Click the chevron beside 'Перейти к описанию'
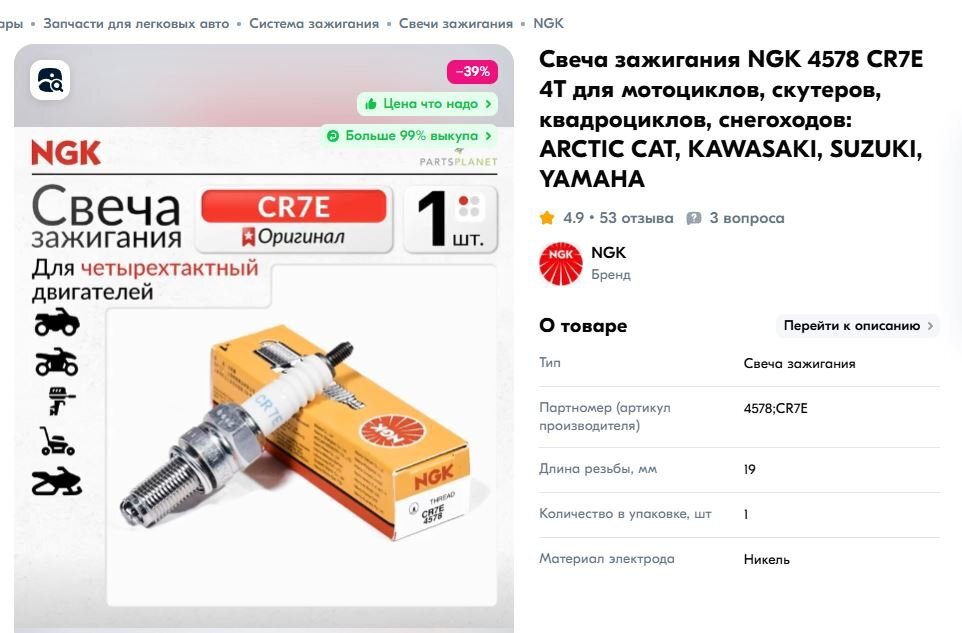This screenshot has height=633, width=962. [x=930, y=326]
